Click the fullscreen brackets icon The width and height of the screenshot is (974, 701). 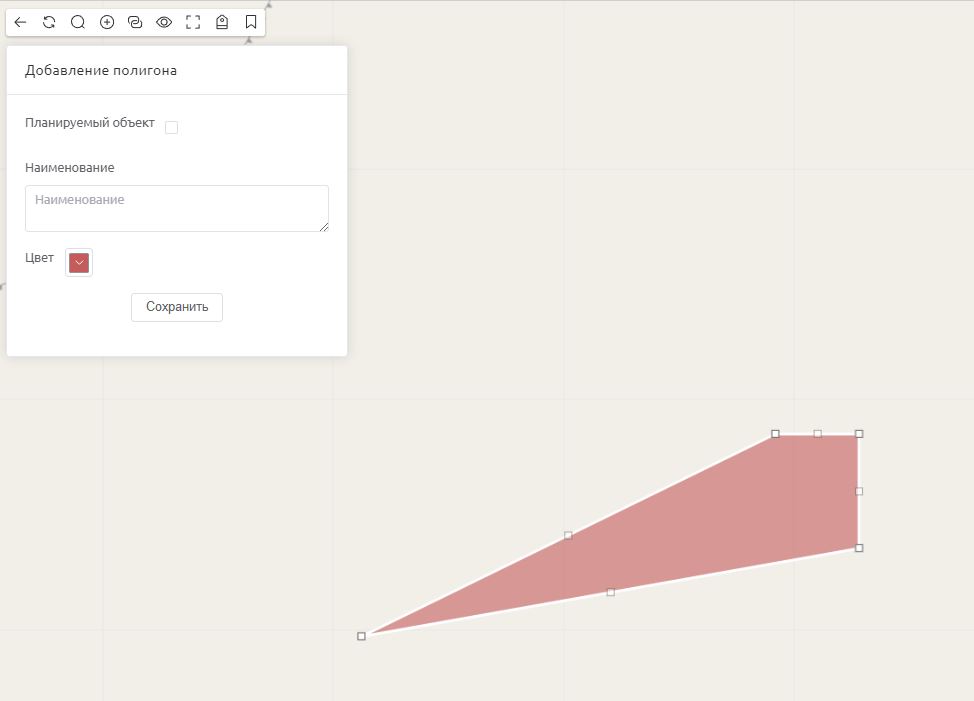(x=193, y=22)
